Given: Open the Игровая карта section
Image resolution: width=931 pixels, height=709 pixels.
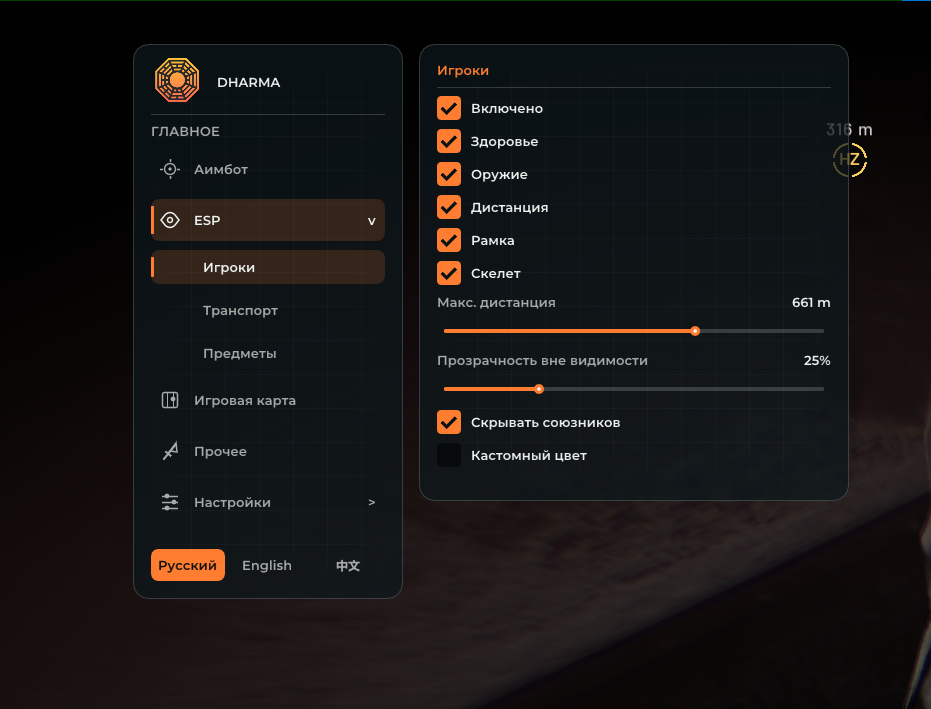Looking at the screenshot, I should click(268, 400).
